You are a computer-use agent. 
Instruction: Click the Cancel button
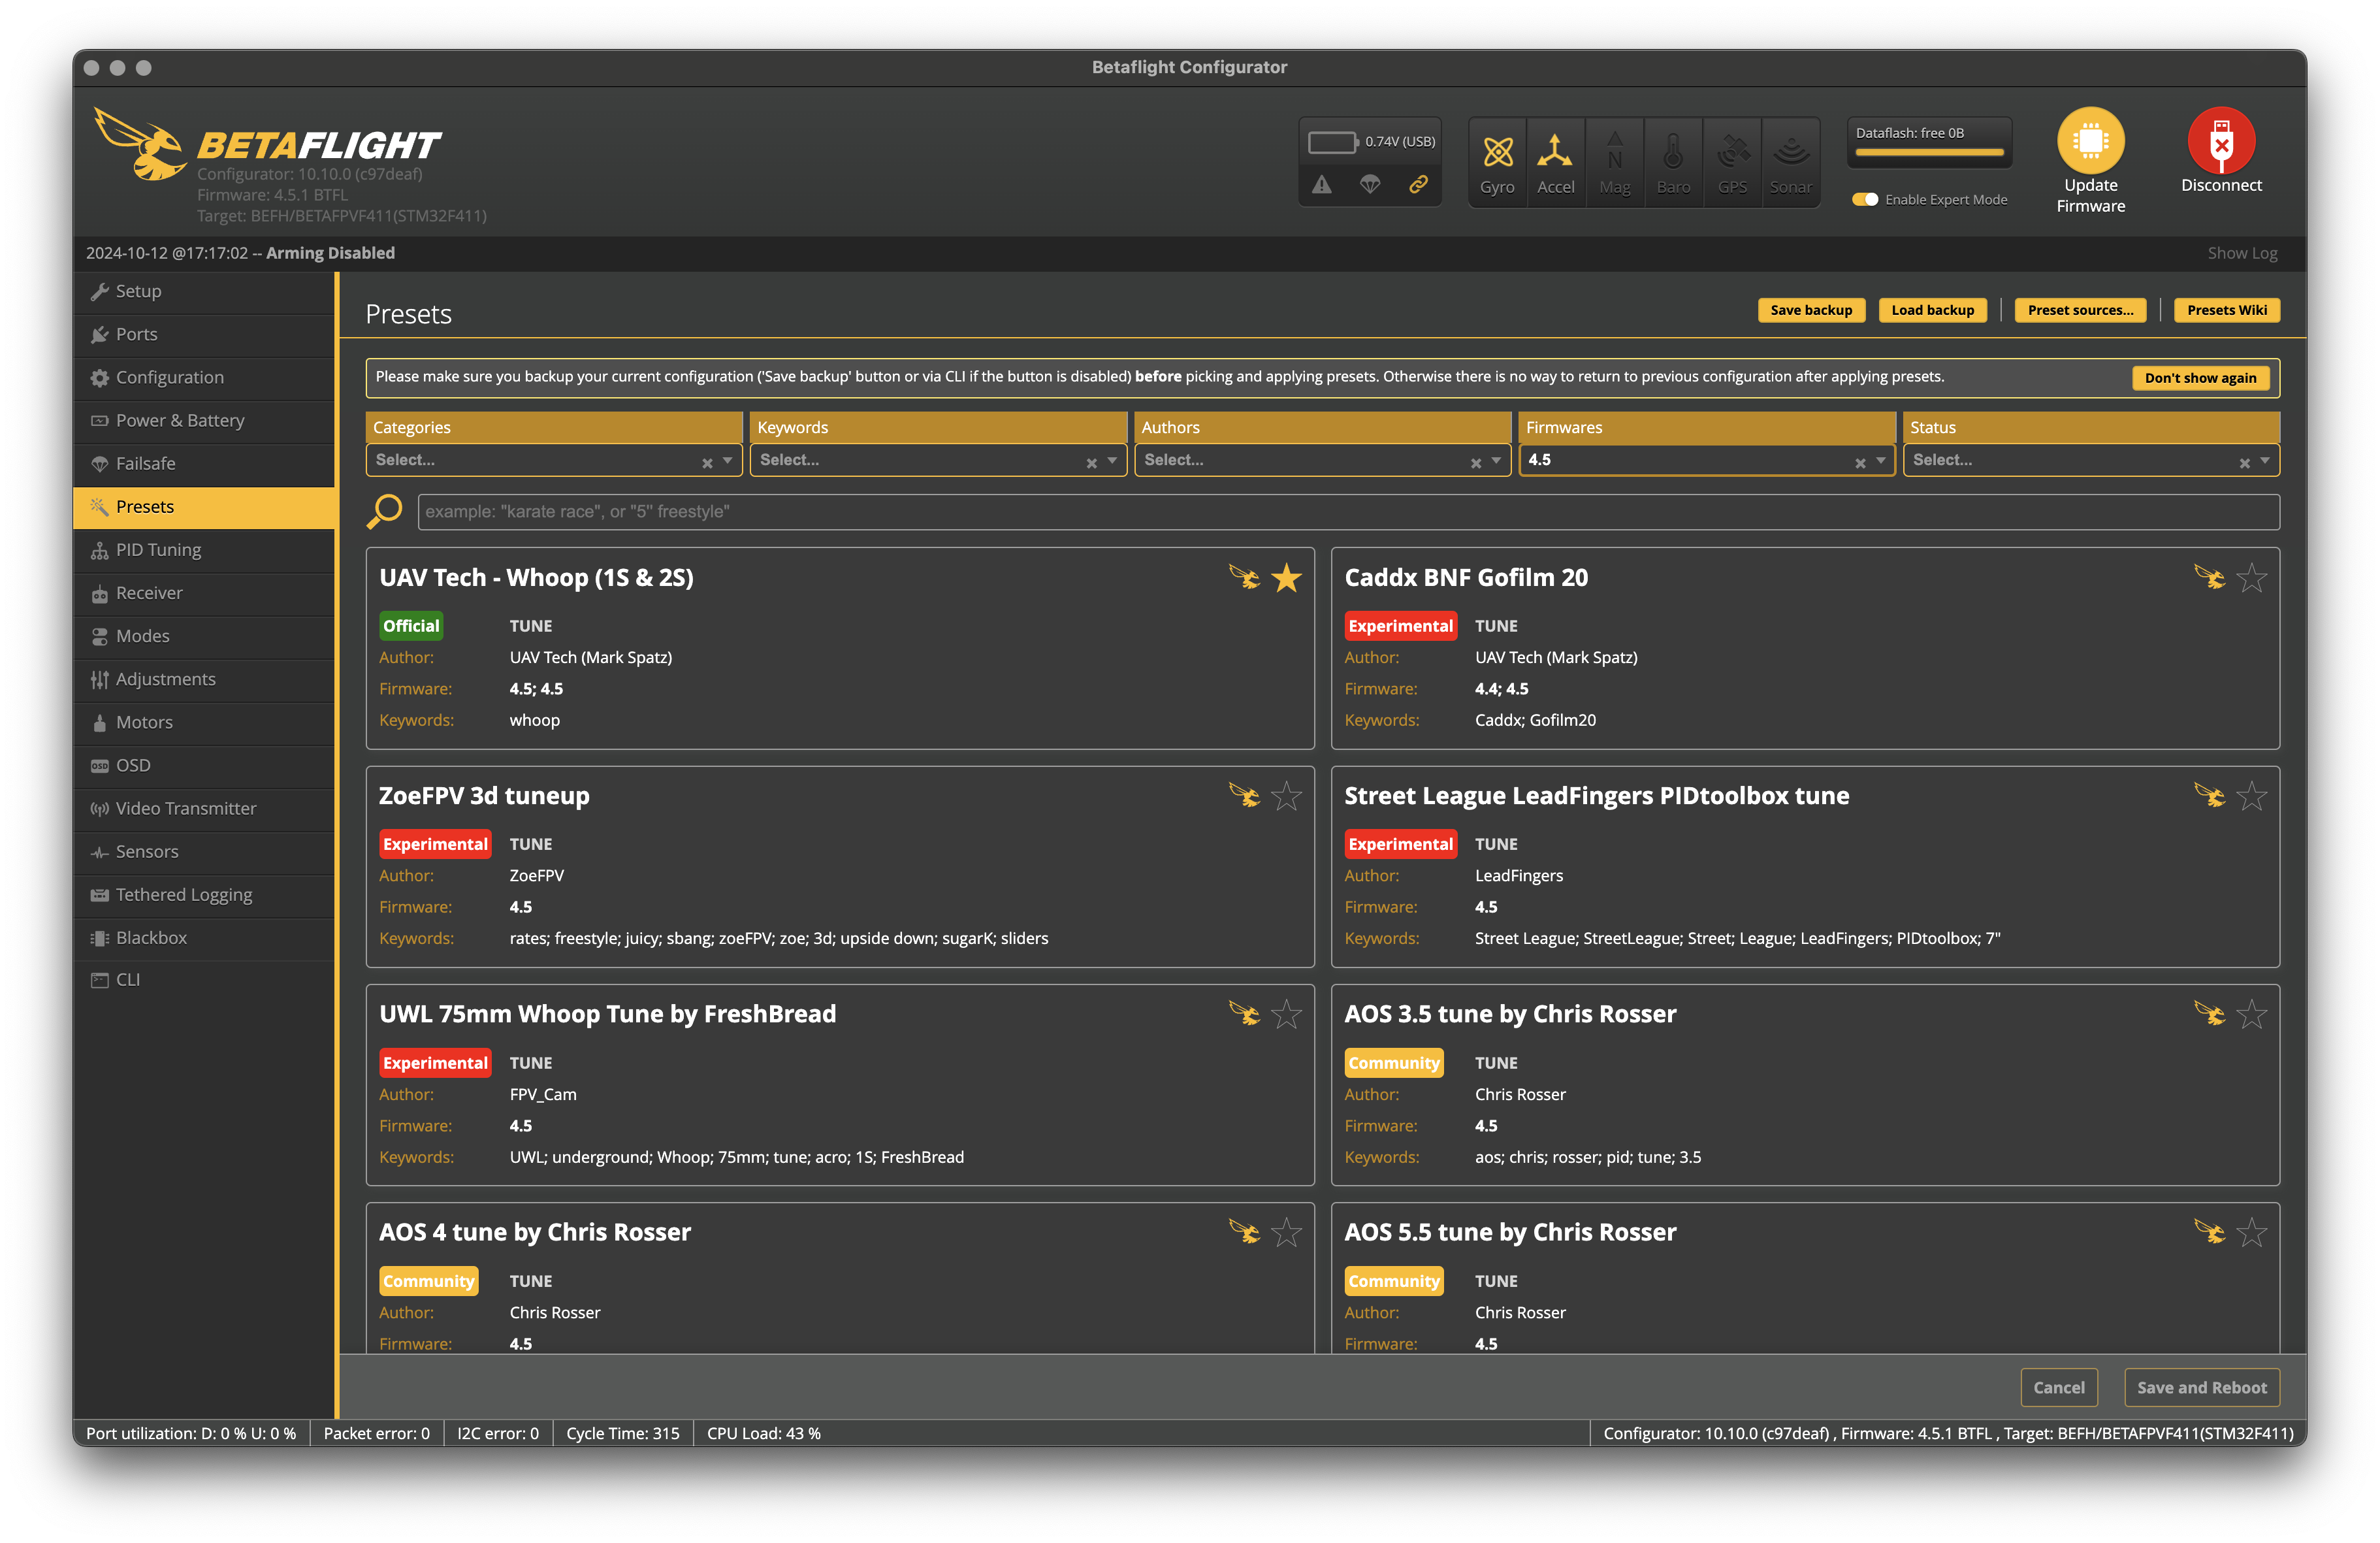click(x=2058, y=1387)
